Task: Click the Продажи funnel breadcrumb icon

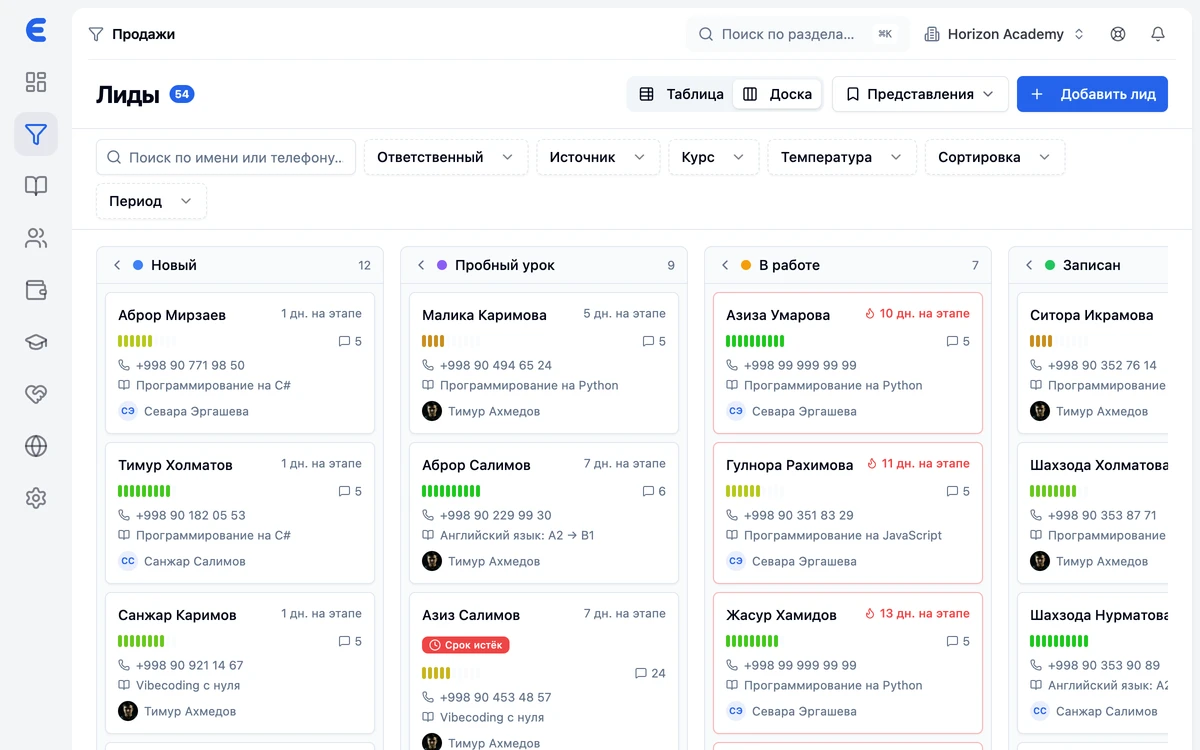Action: 96,34
